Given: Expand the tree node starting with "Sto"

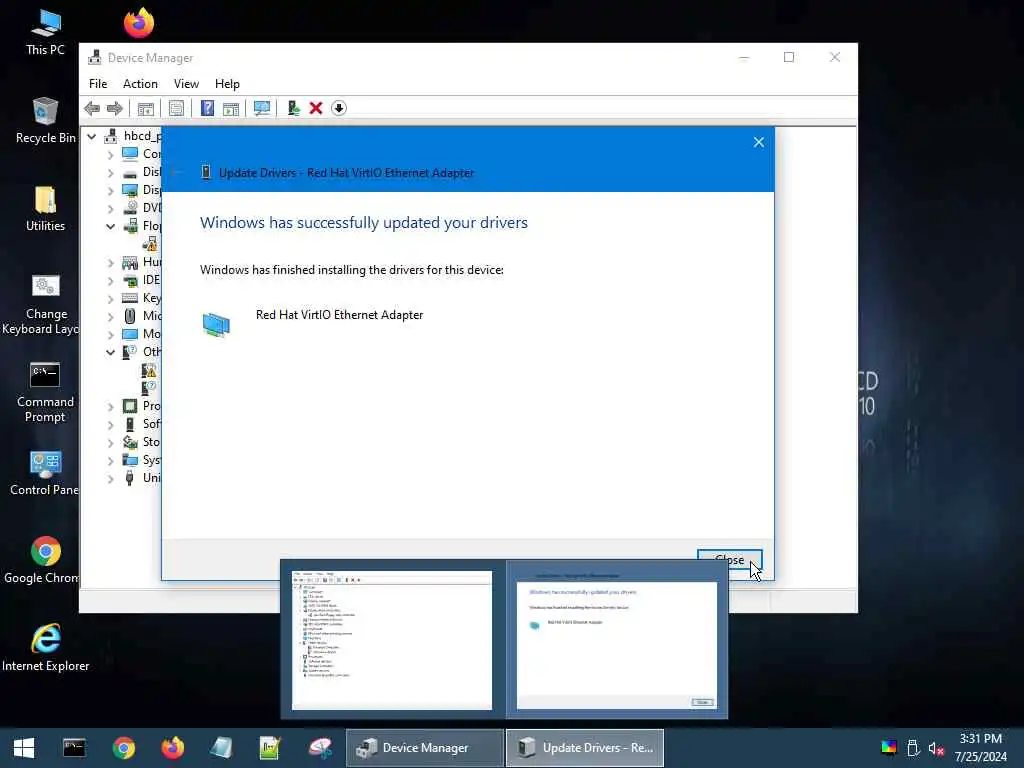Looking at the screenshot, I should (x=110, y=443).
